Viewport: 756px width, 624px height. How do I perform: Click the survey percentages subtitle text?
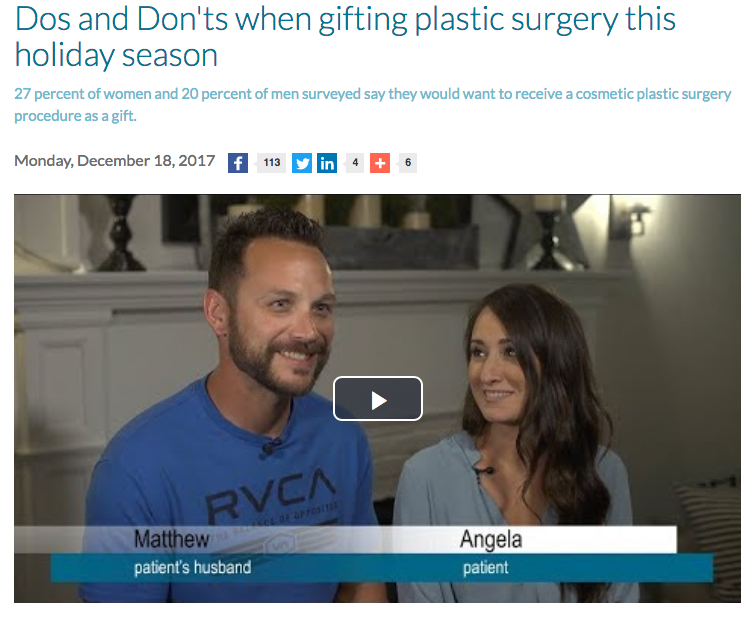pos(373,105)
